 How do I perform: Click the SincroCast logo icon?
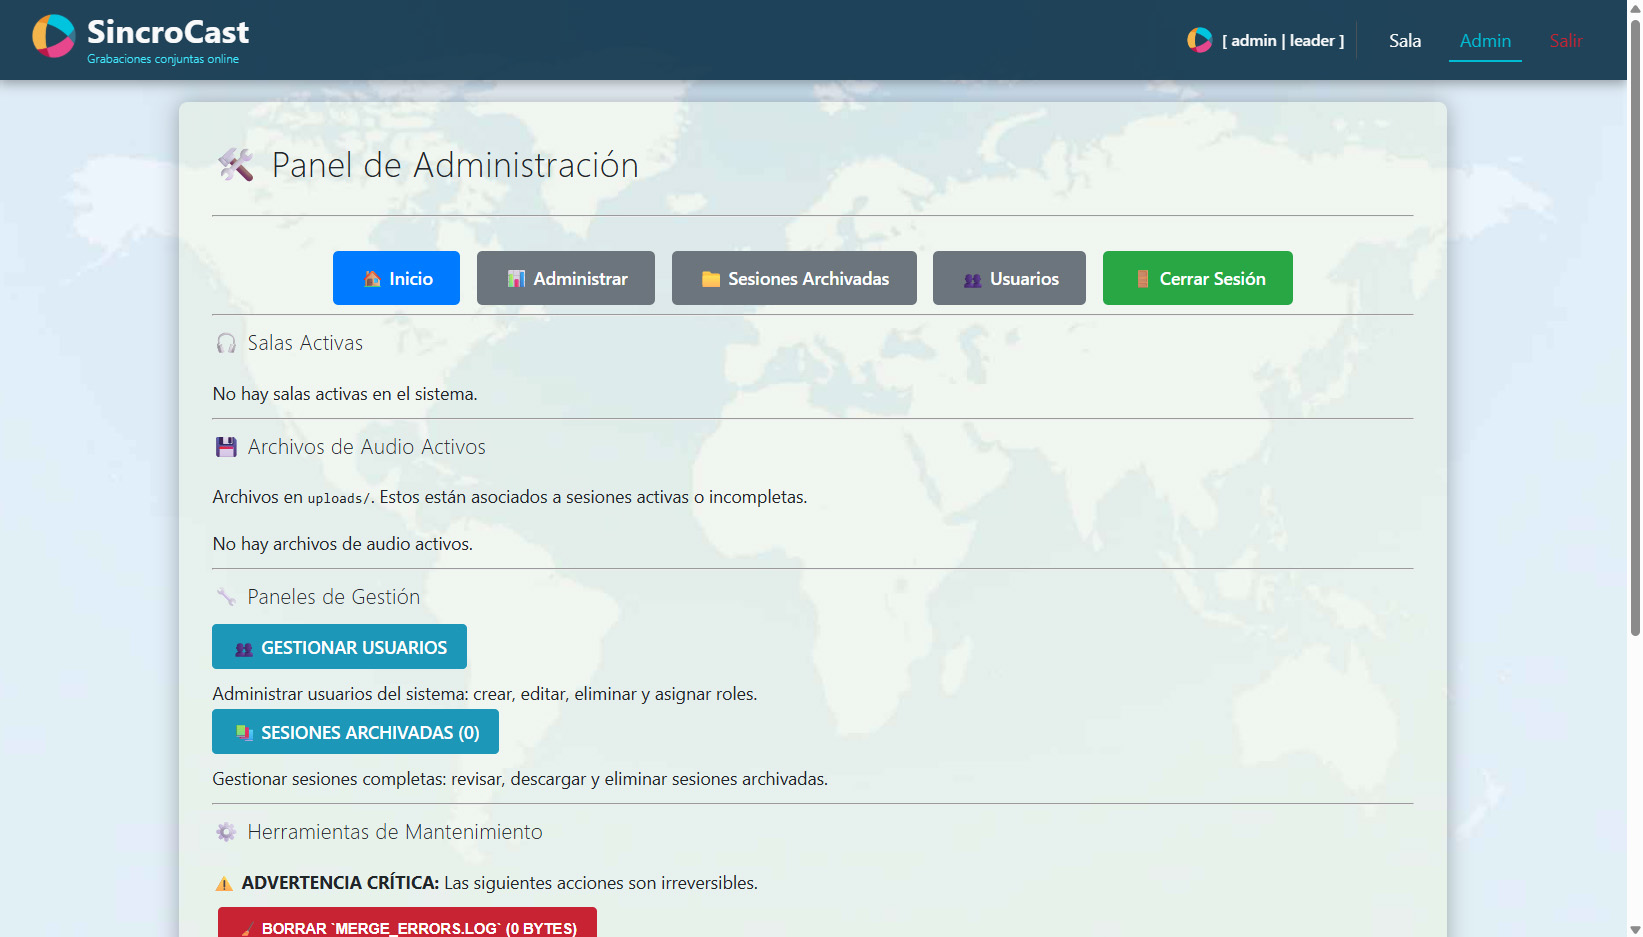[x=53, y=36]
